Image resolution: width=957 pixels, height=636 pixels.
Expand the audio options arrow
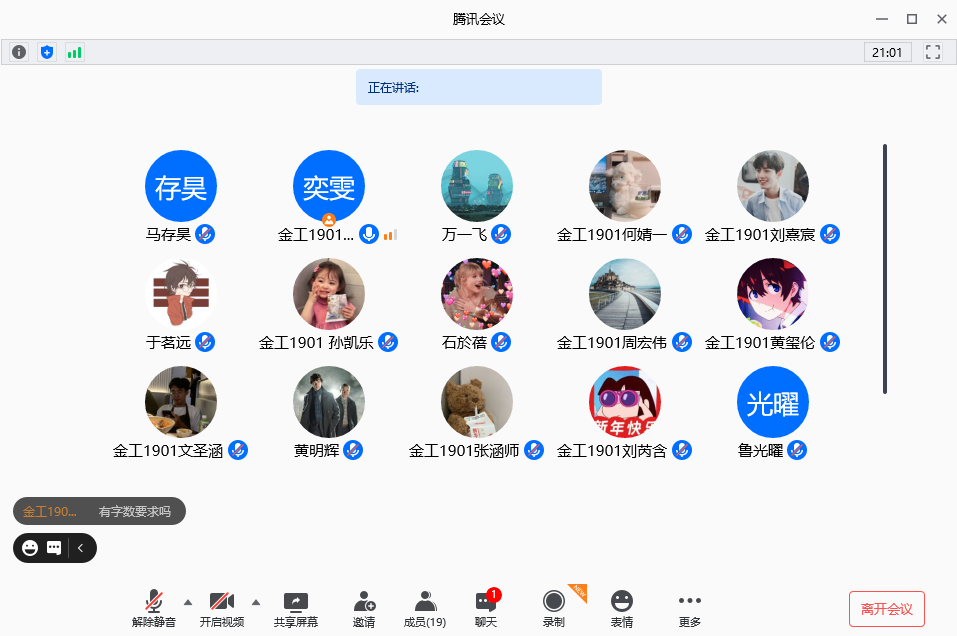click(x=188, y=602)
